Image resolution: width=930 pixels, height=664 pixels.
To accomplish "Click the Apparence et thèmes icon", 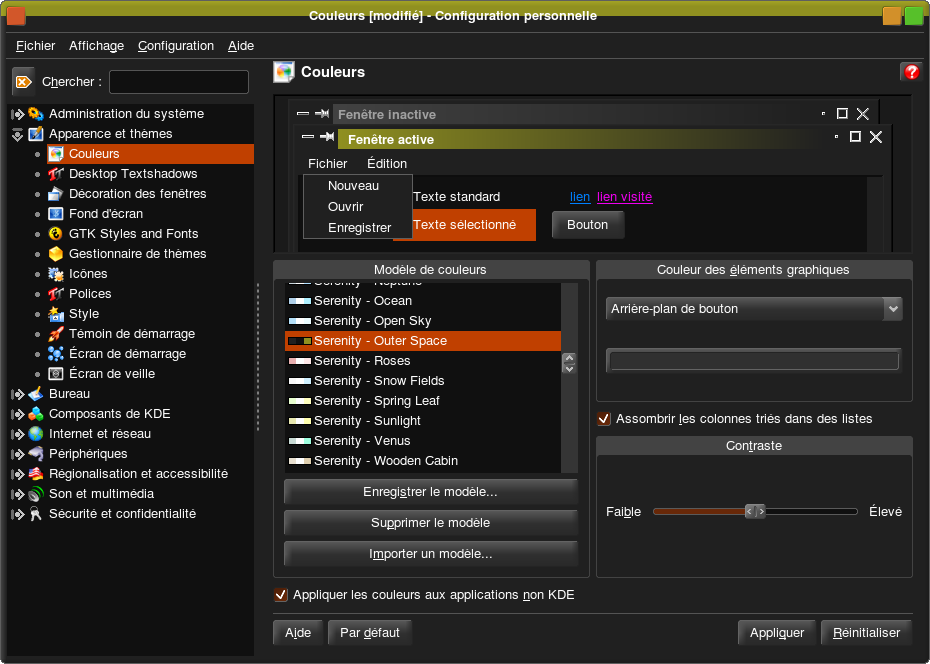I will 36,134.
